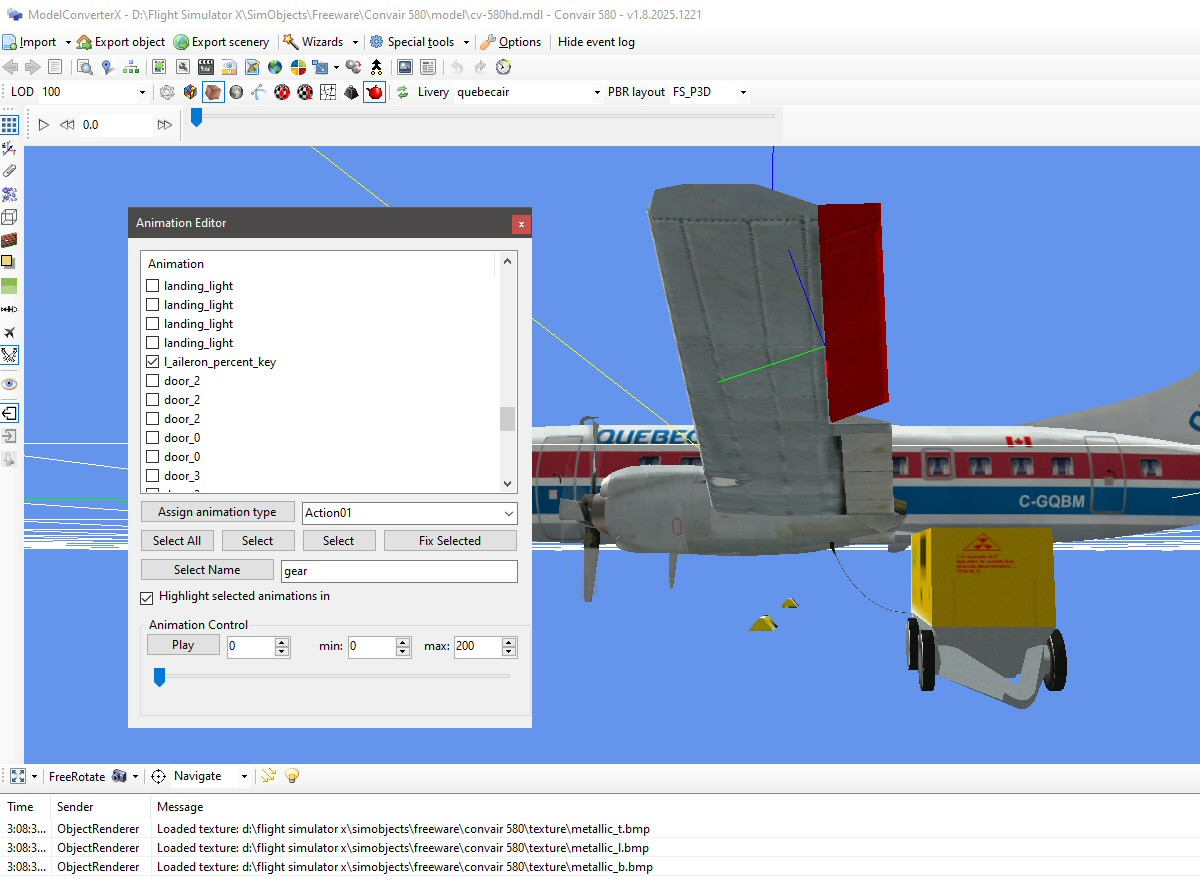1200x879 pixels.
Task: Click the brick wall sidebar icon
Action: [x=9, y=240]
